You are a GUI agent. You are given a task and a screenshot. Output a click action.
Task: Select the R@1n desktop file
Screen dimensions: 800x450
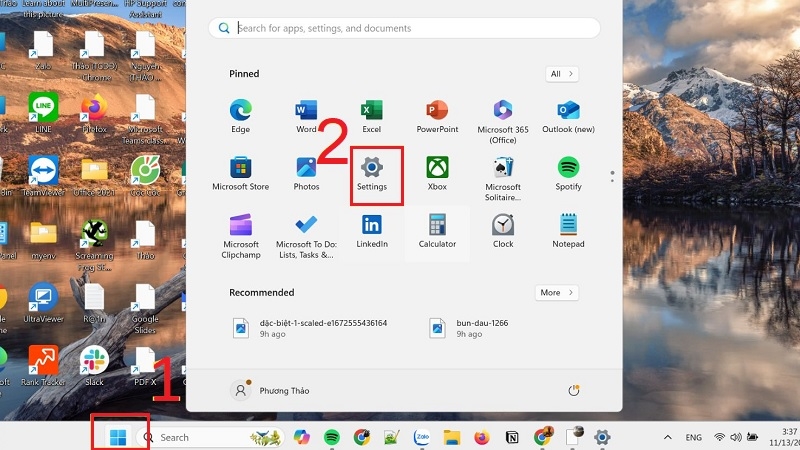pyautogui.click(x=94, y=303)
